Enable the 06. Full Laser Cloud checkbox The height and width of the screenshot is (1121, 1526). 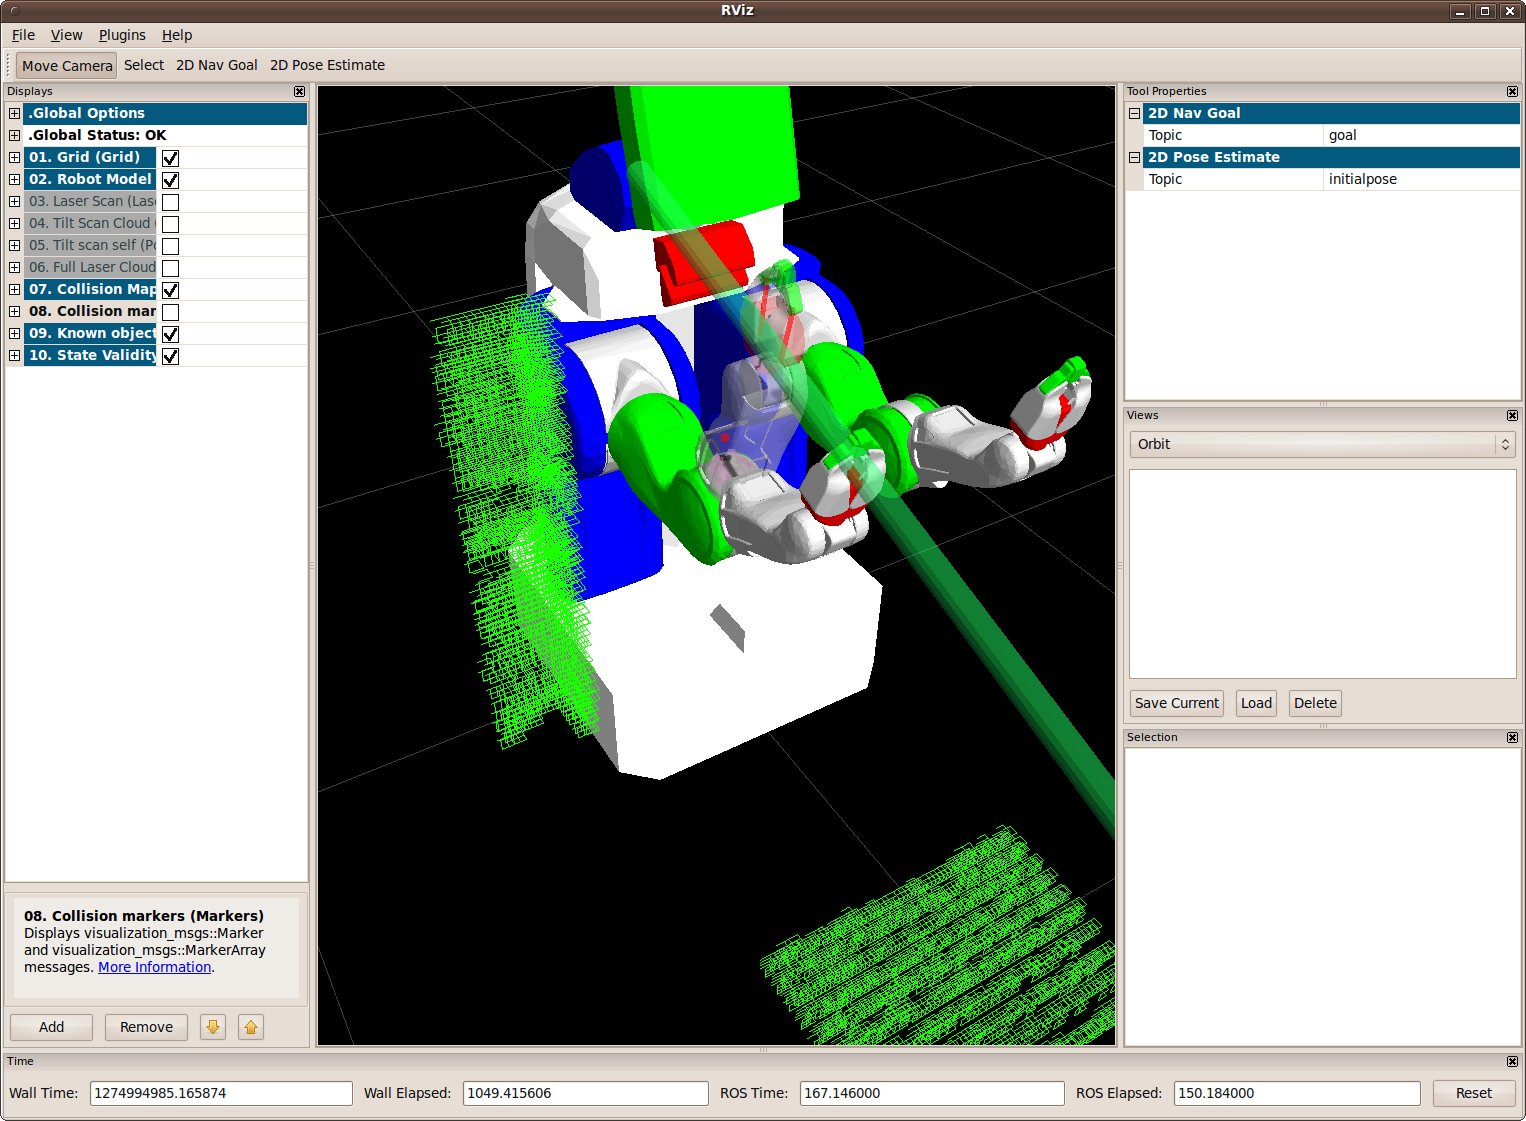click(171, 268)
